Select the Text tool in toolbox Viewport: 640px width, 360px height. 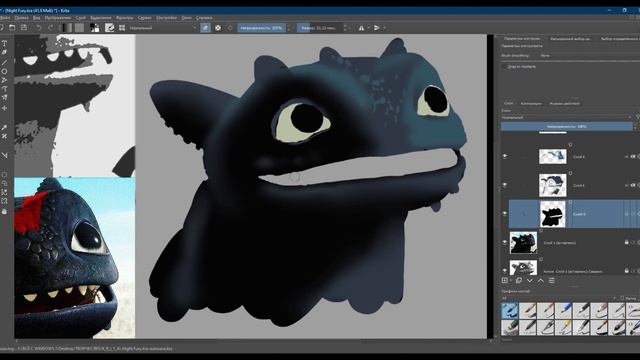tap(4, 43)
